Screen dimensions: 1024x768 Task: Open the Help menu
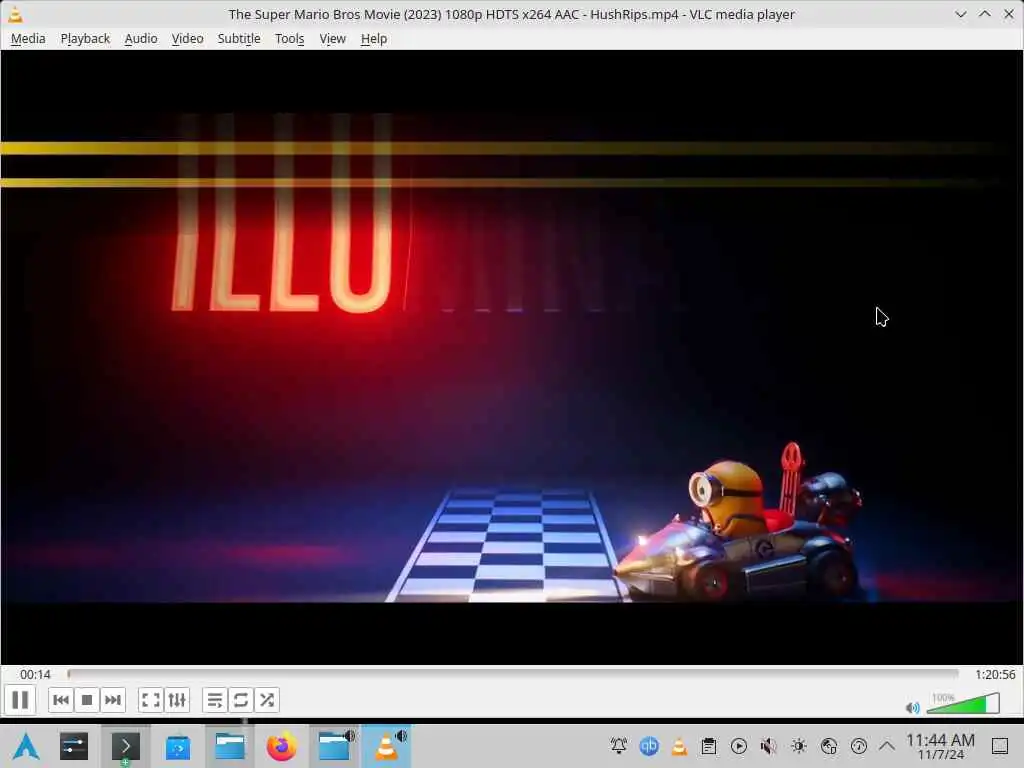click(x=374, y=39)
